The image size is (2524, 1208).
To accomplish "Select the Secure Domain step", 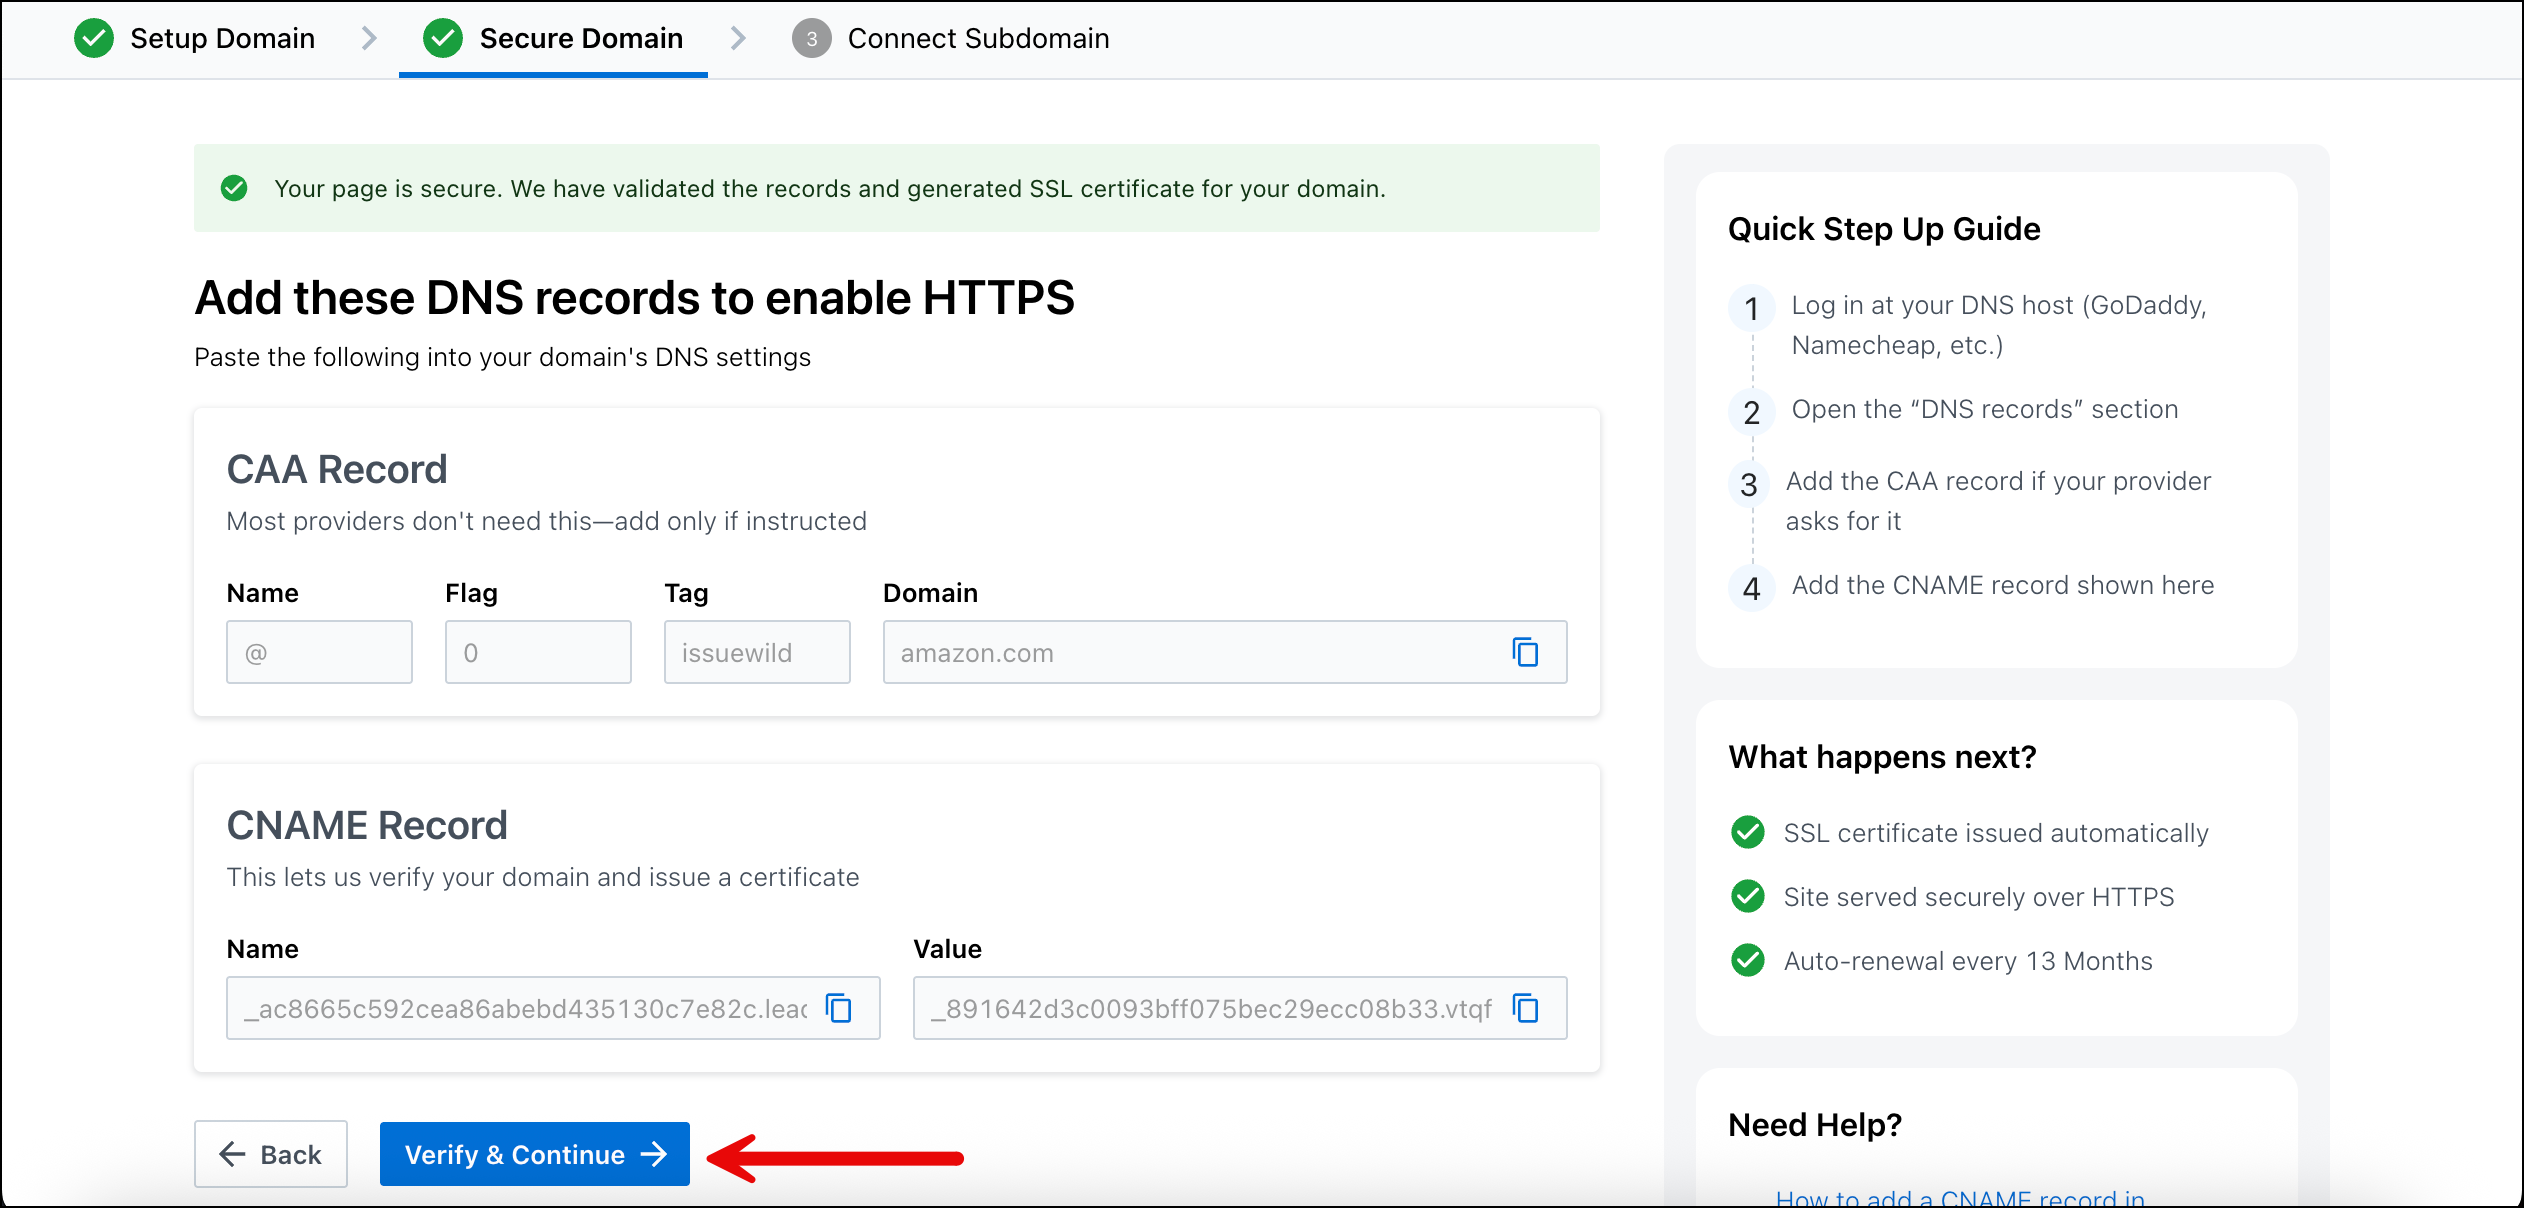I will [581, 38].
